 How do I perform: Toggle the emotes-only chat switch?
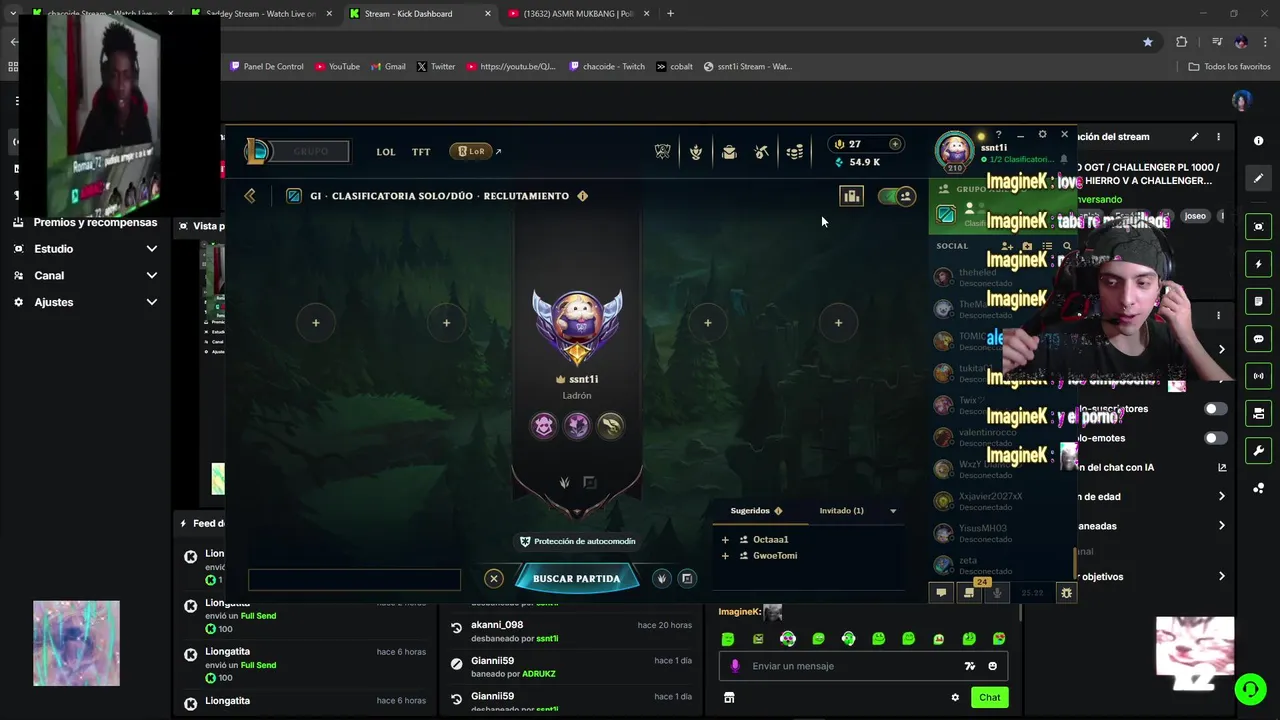pos(1215,438)
